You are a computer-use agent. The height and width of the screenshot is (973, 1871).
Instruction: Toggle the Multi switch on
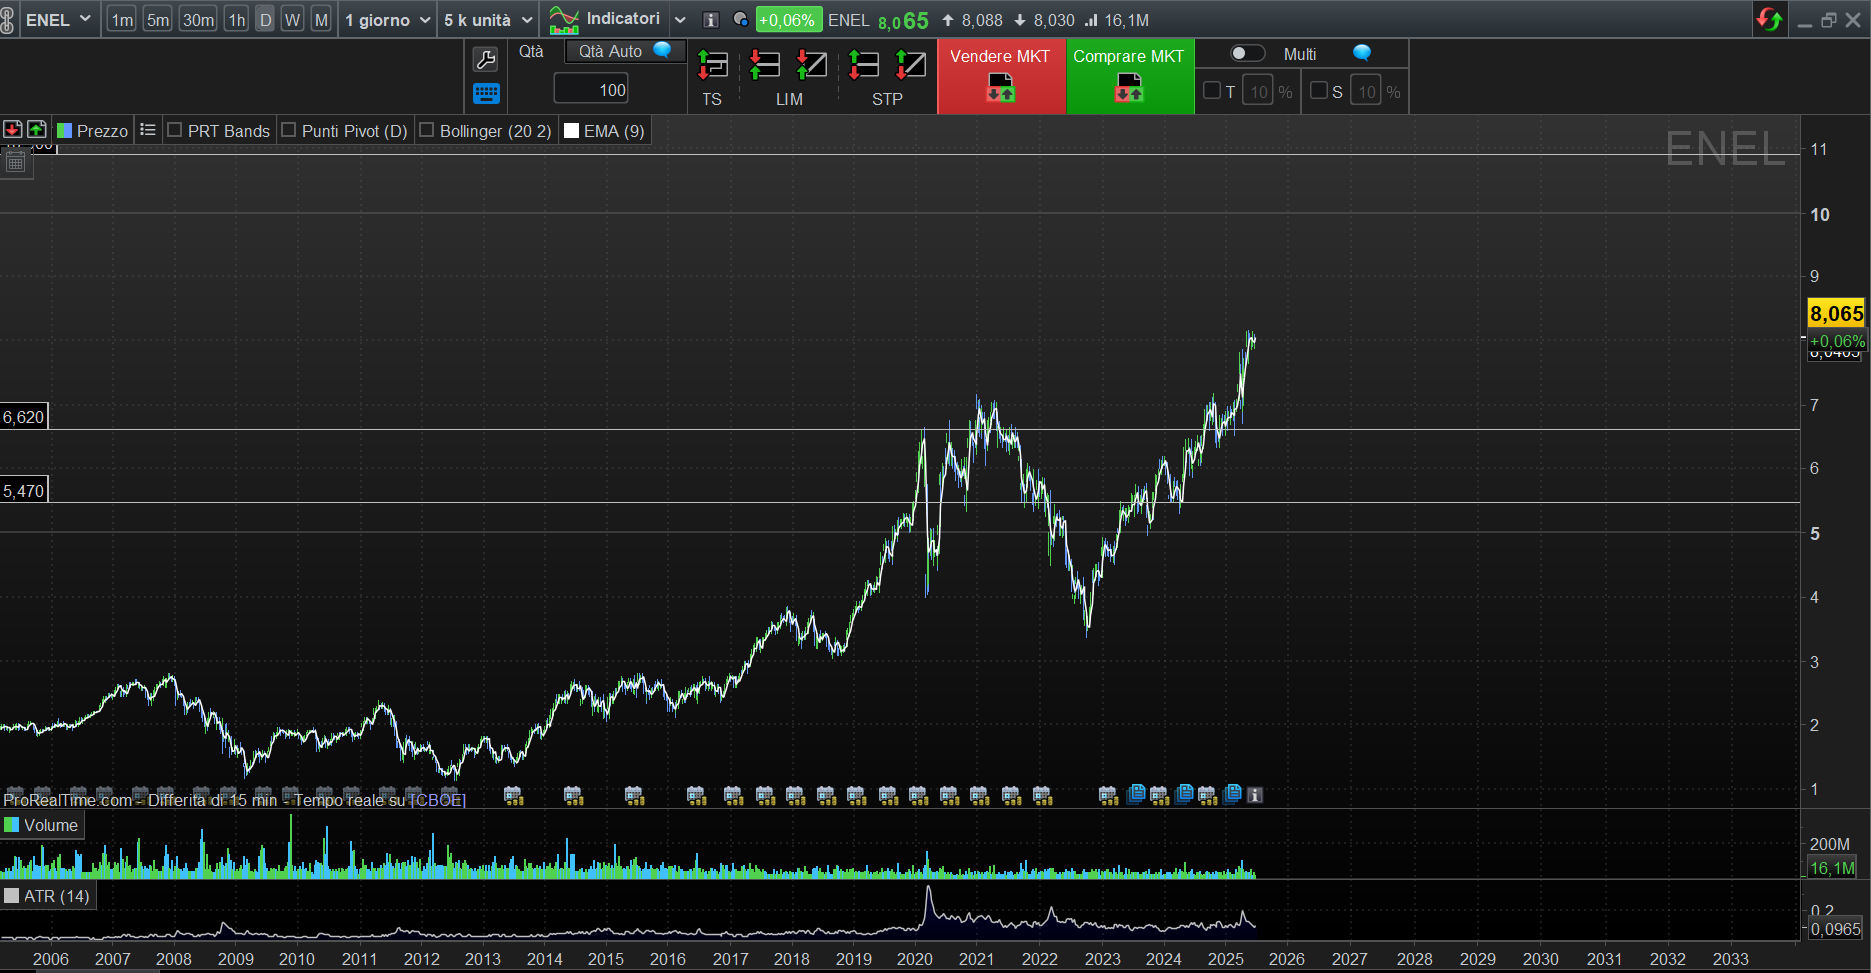[1246, 54]
